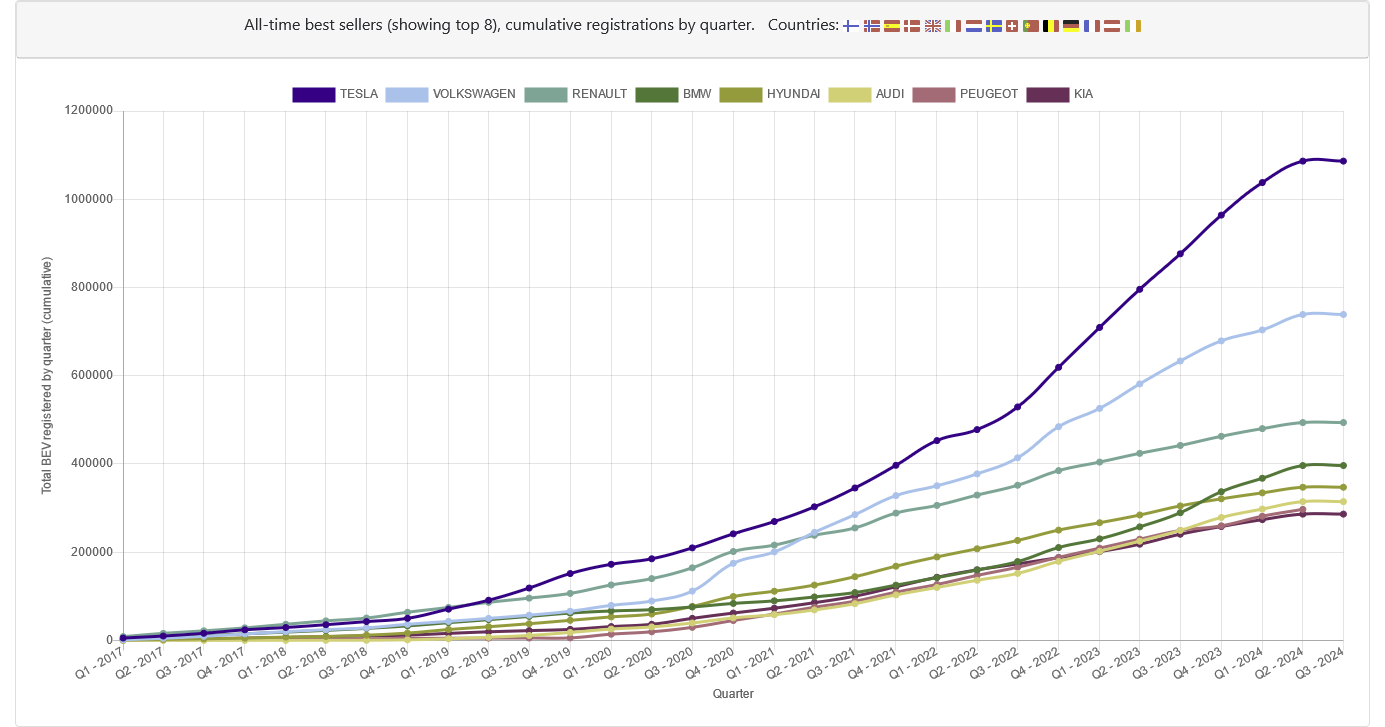Click the '800000' y-axis label

click(x=90, y=287)
